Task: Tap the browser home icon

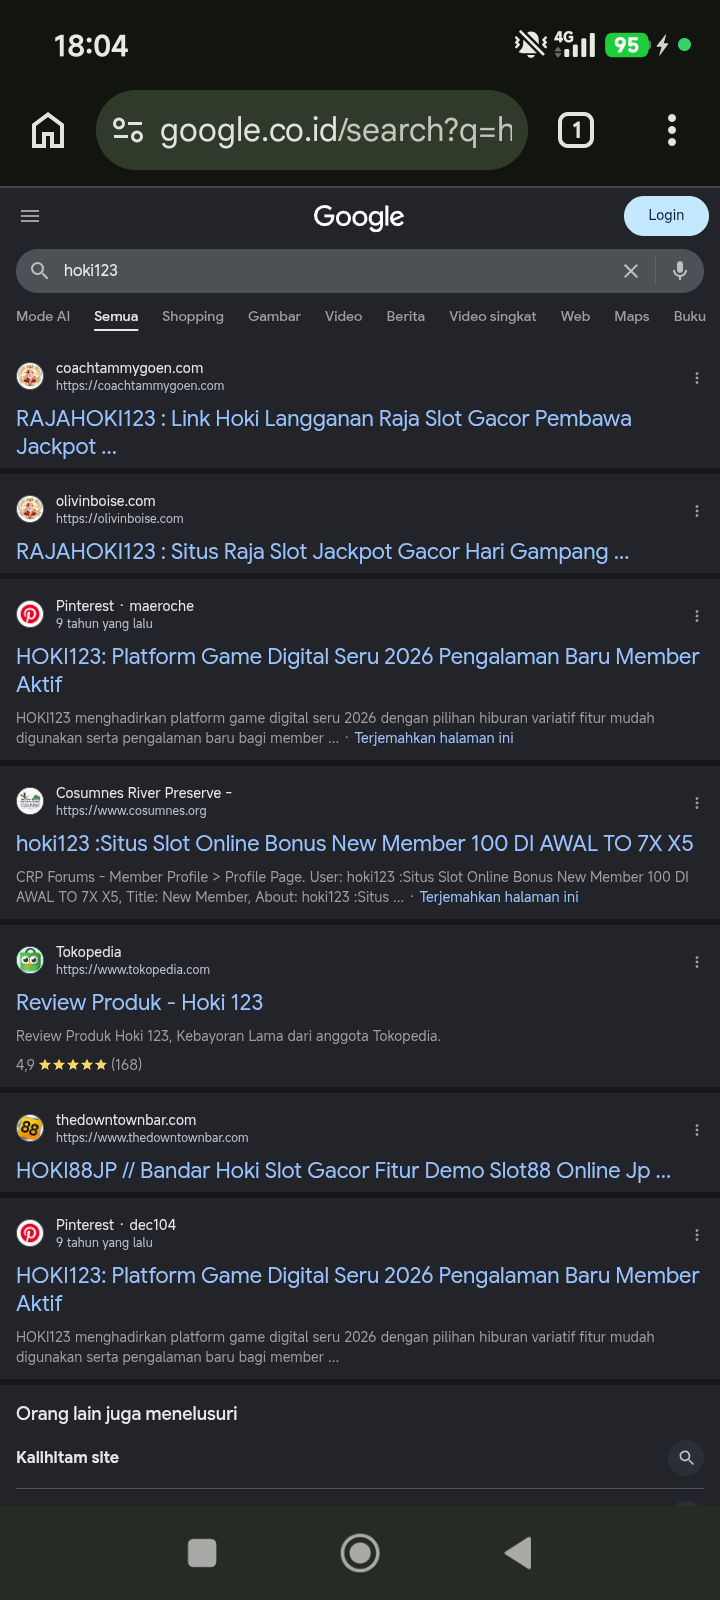Action: [48, 130]
